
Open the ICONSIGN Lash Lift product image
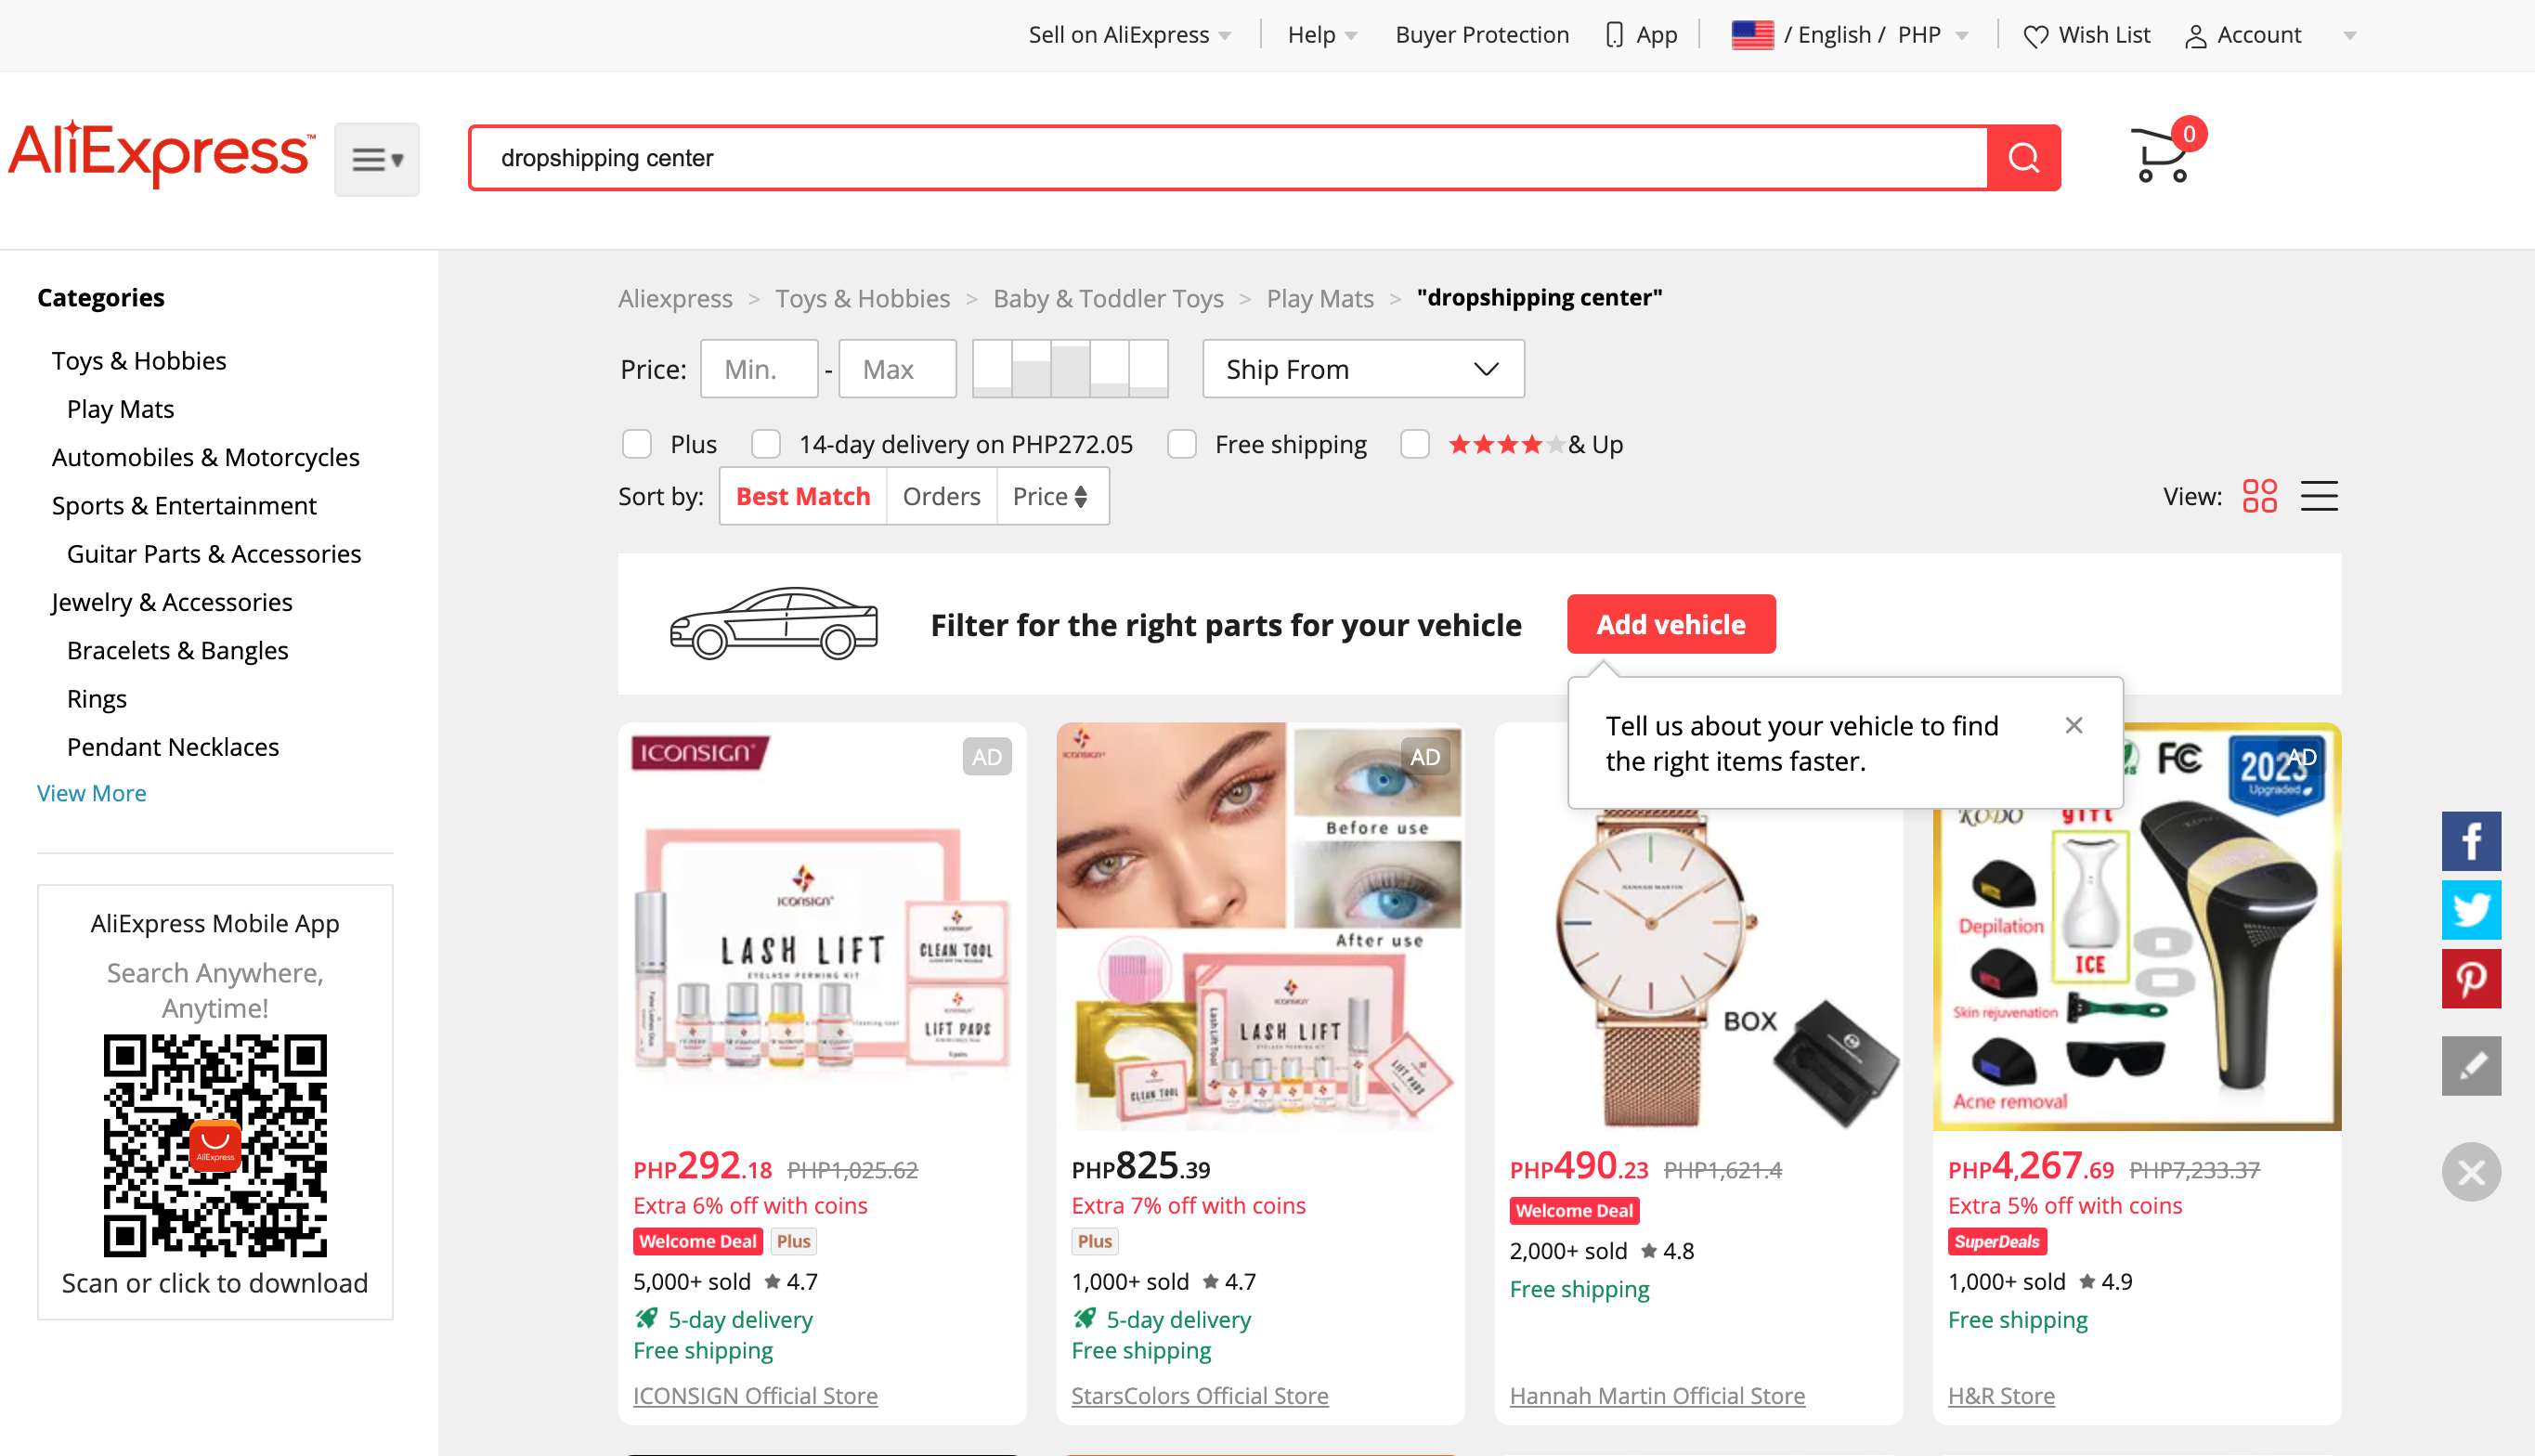(822, 926)
